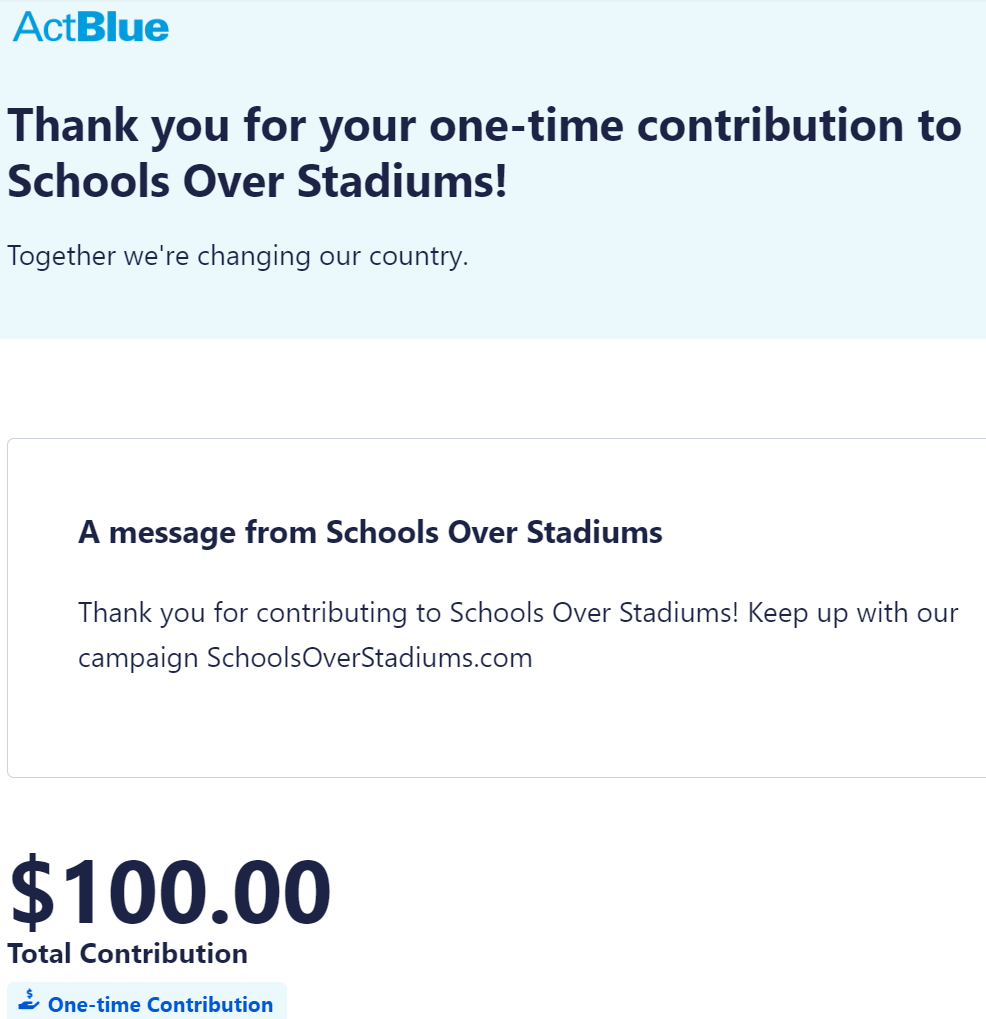Image resolution: width=986 pixels, height=1019 pixels.
Task: Click the word "Total" under the amount
Action: tap(40, 954)
